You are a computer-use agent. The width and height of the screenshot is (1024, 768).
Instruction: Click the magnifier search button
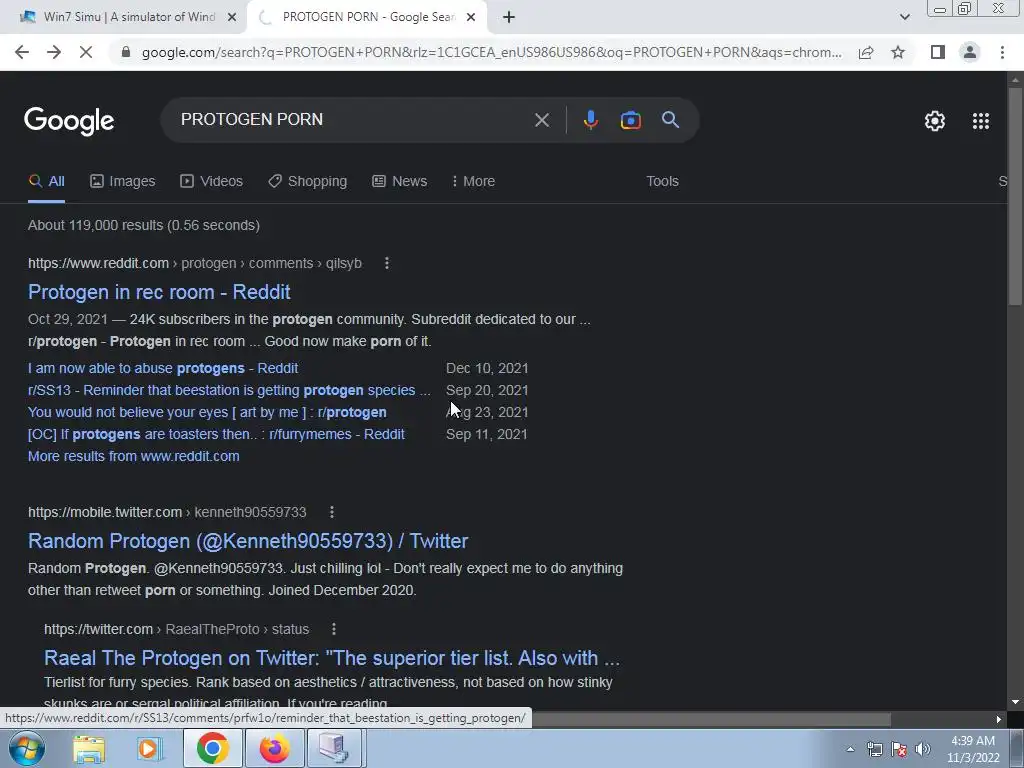(x=670, y=120)
